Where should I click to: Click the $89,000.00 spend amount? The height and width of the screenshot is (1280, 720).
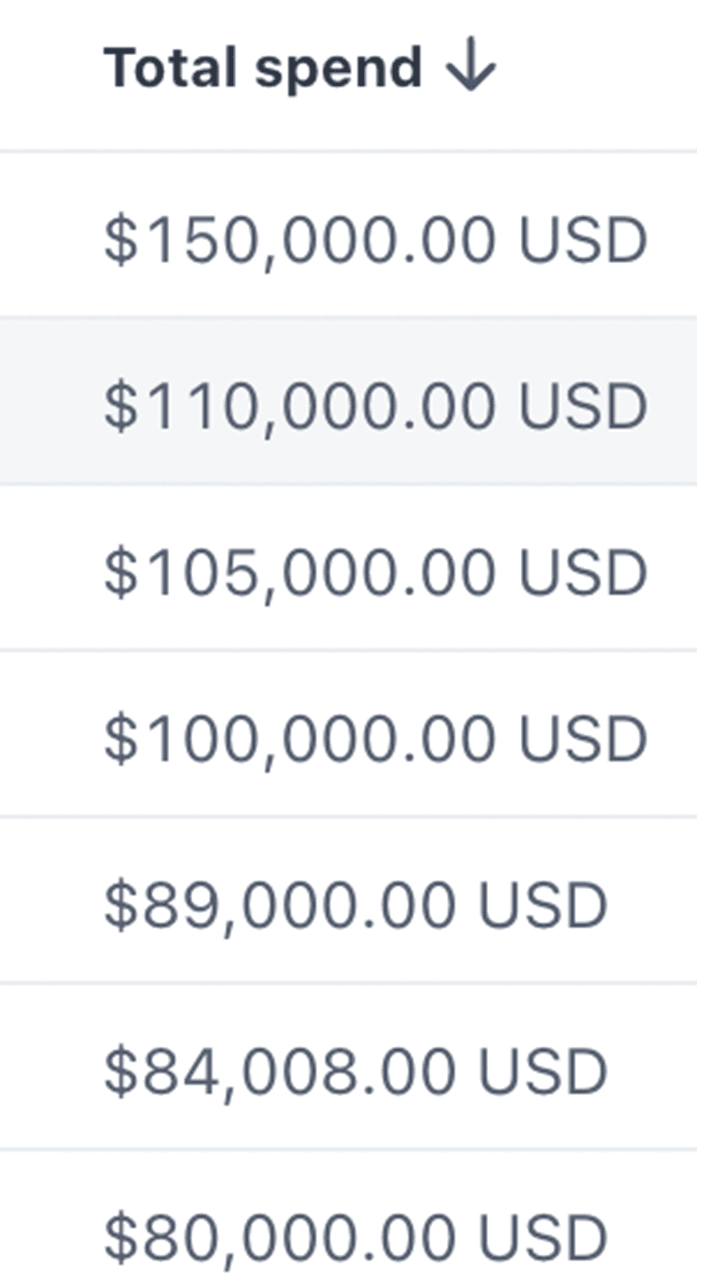(x=280, y=905)
